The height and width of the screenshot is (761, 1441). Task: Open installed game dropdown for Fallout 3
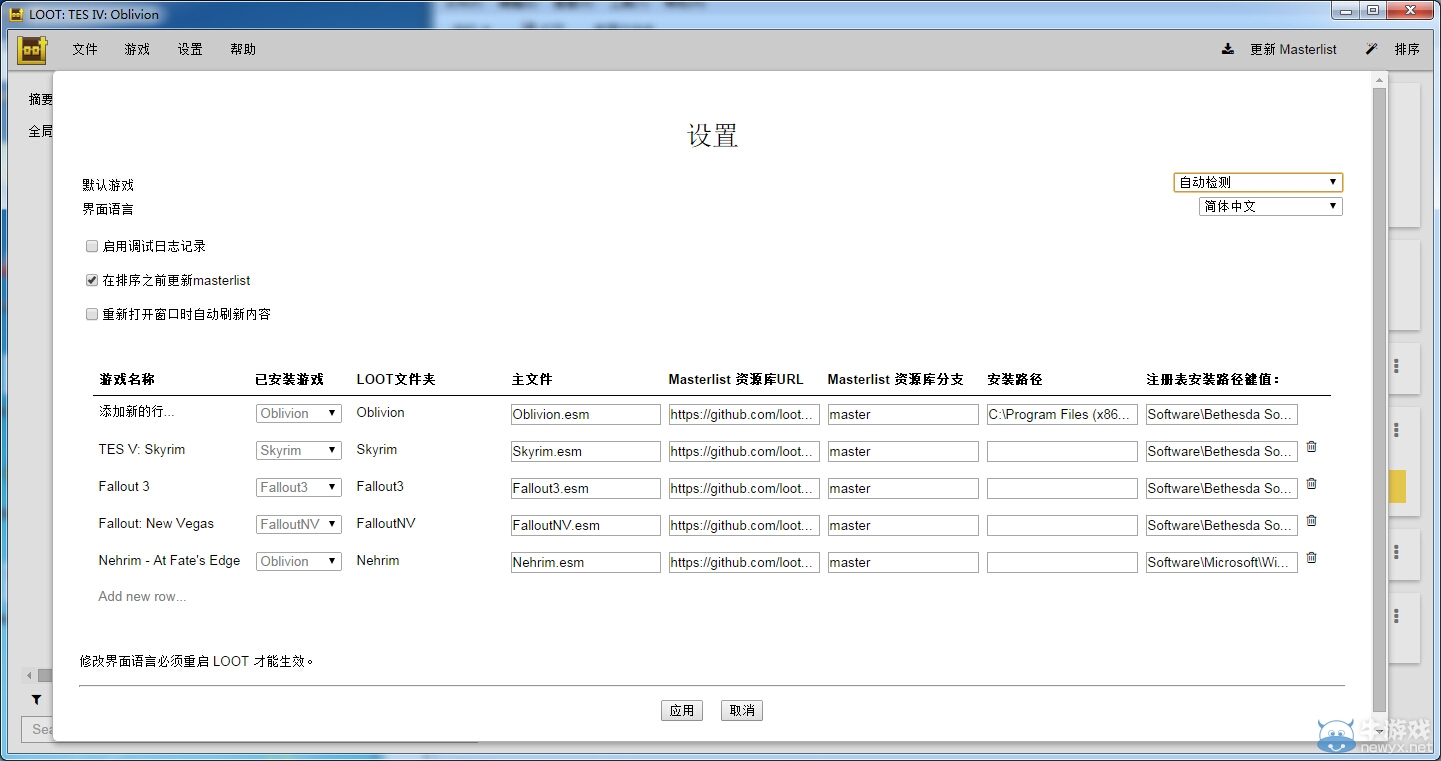click(299, 487)
